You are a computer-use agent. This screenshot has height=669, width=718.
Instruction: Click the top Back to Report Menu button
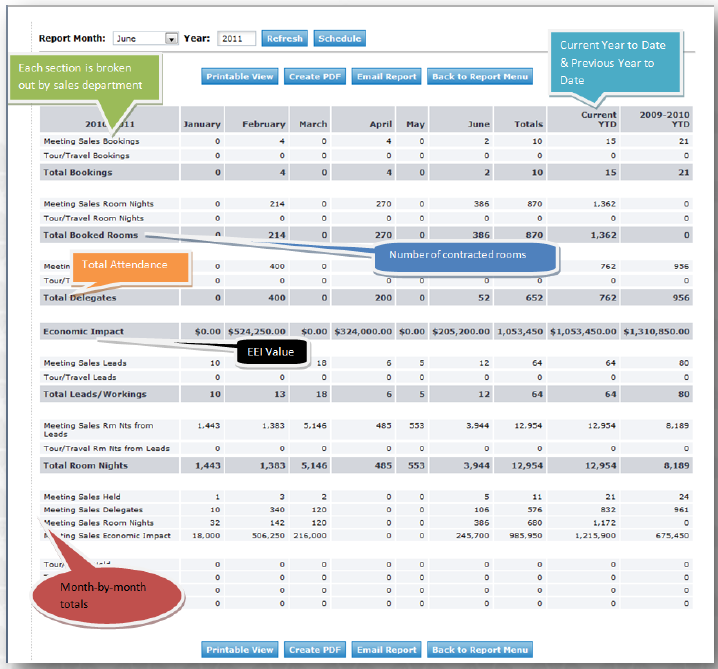point(480,76)
